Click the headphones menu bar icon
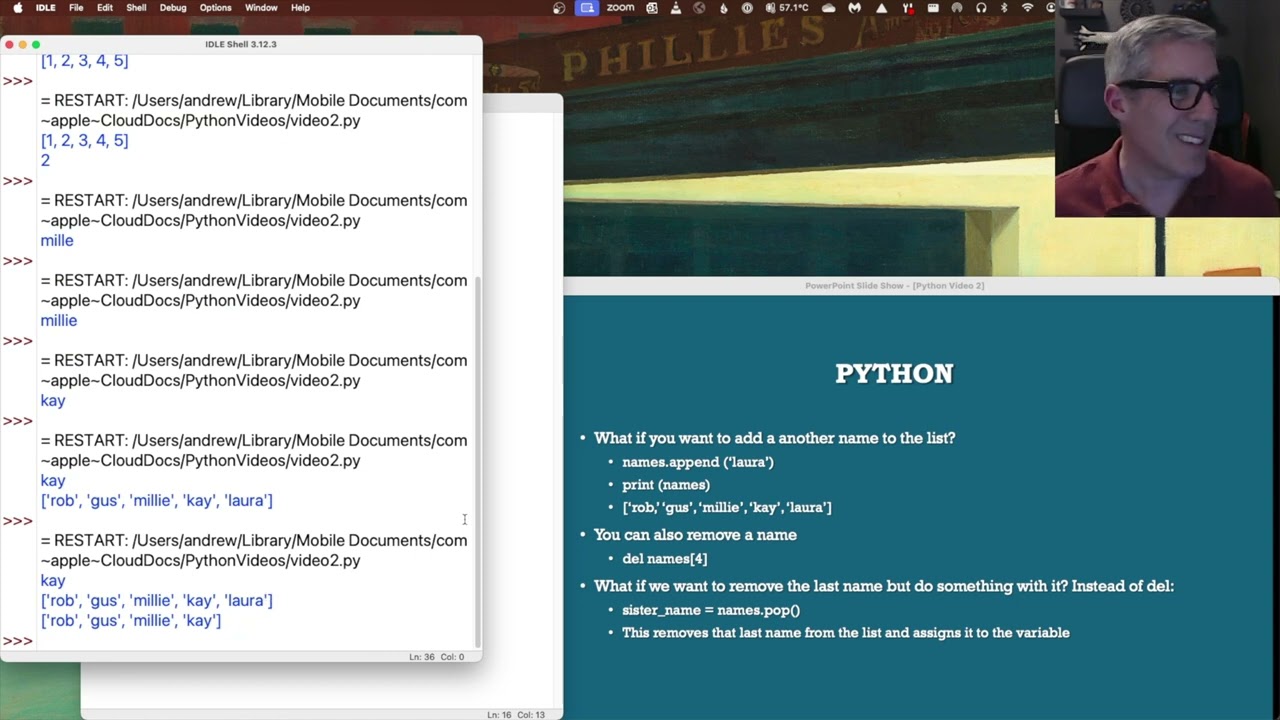1280x720 pixels. (980, 7)
